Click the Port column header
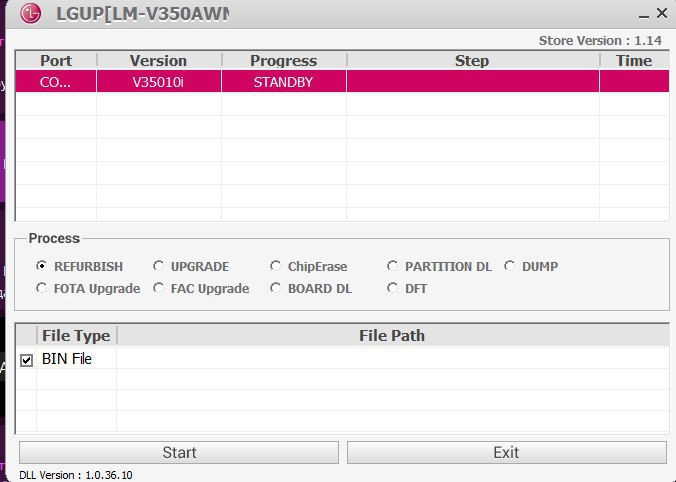This screenshot has height=482, width=676. pos(56,60)
